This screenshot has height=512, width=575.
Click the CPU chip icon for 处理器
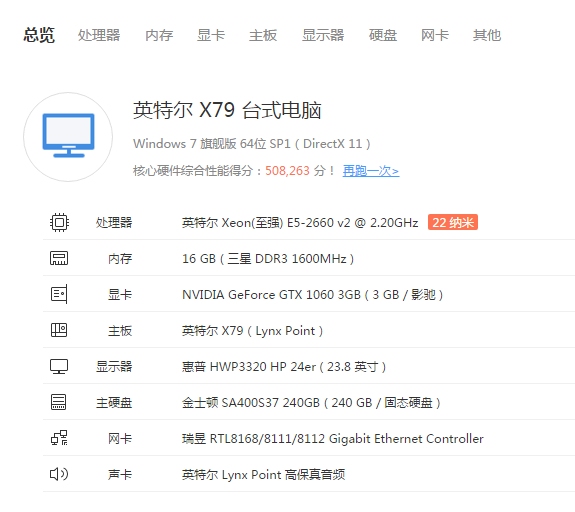59,222
